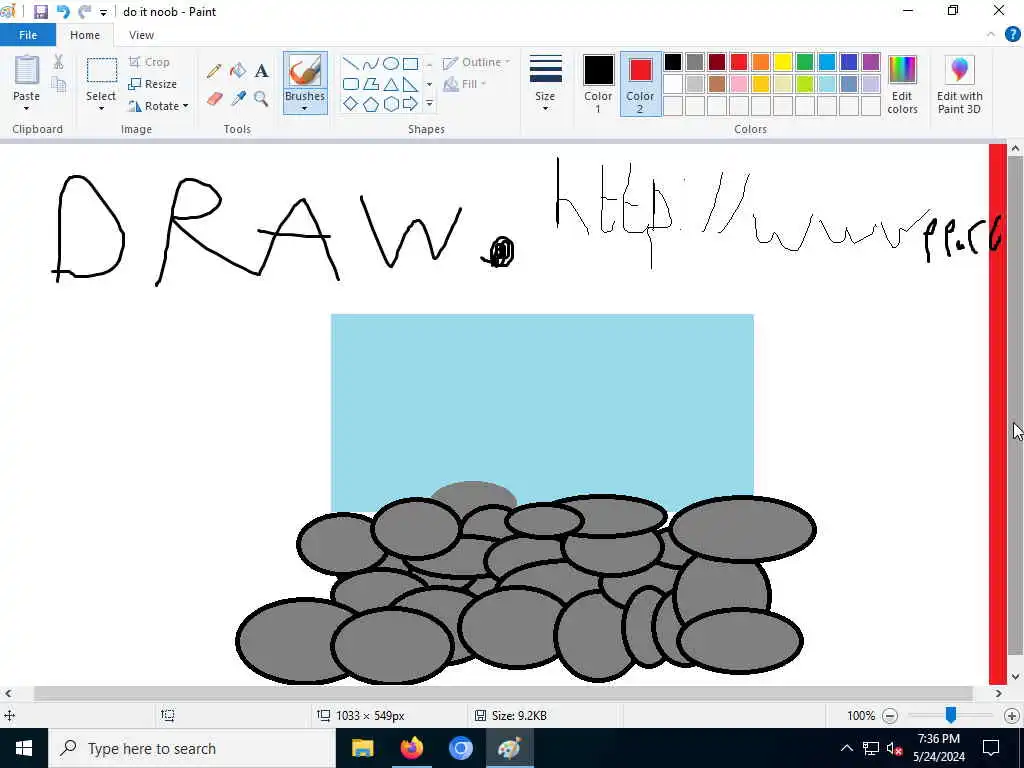Viewport: 1024px width, 768px height.
Task: Click the taskbar search box
Action: click(x=192, y=748)
